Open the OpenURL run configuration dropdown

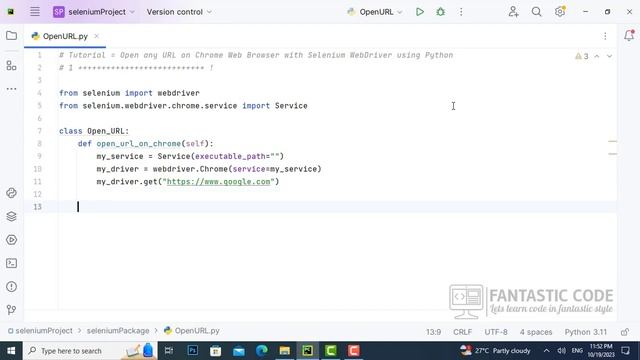click(x=375, y=12)
